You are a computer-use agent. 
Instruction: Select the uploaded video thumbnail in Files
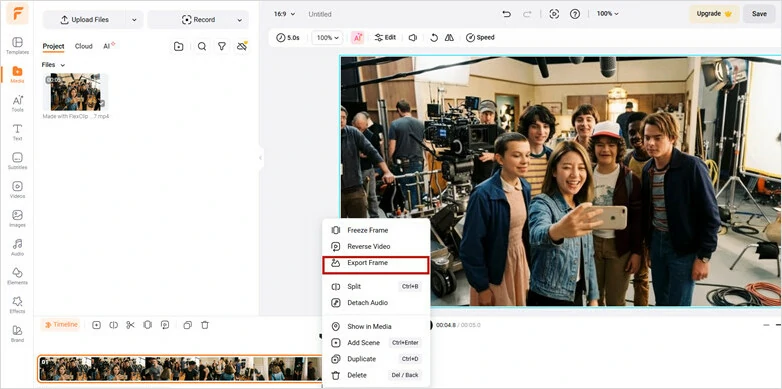(75, 92)
